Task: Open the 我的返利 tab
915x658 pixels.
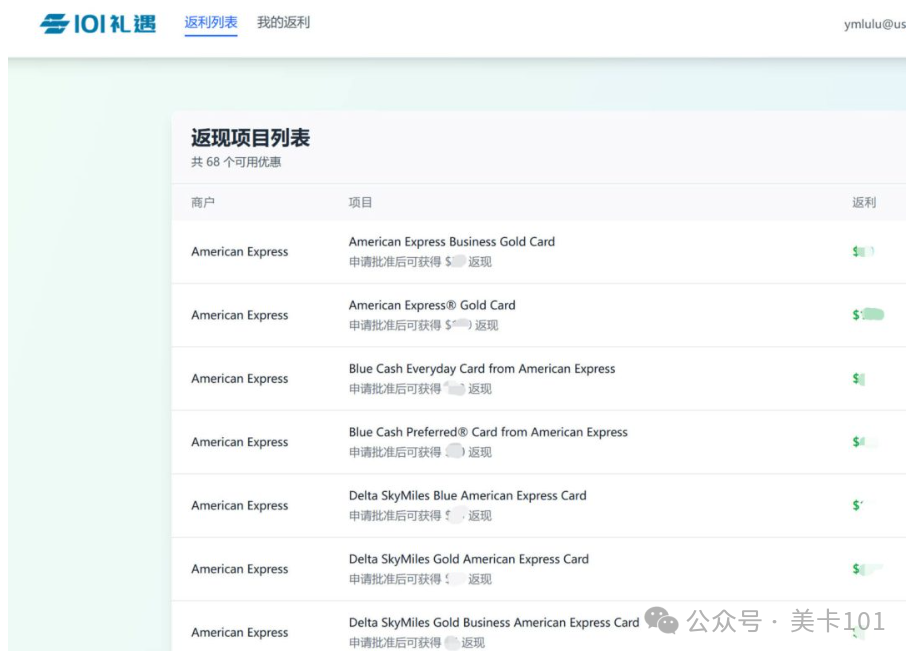Action: (x=283, y=22)
